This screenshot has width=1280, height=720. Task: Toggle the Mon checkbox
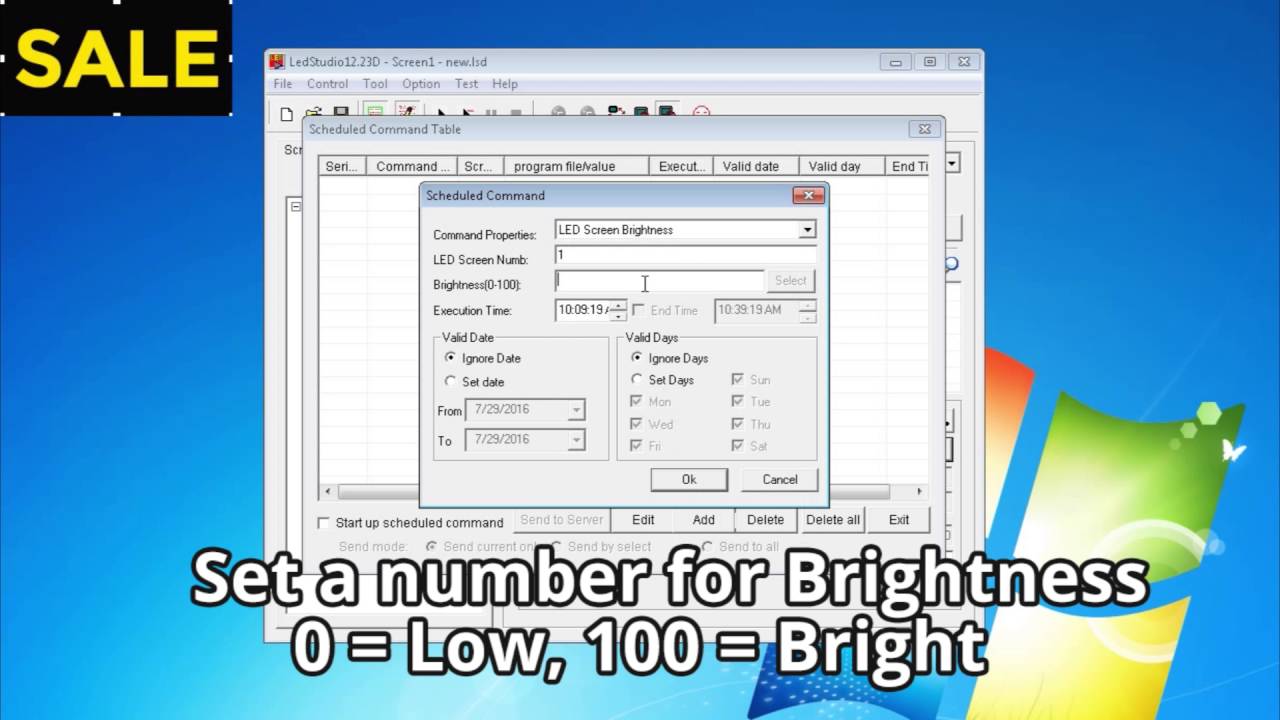636,402
